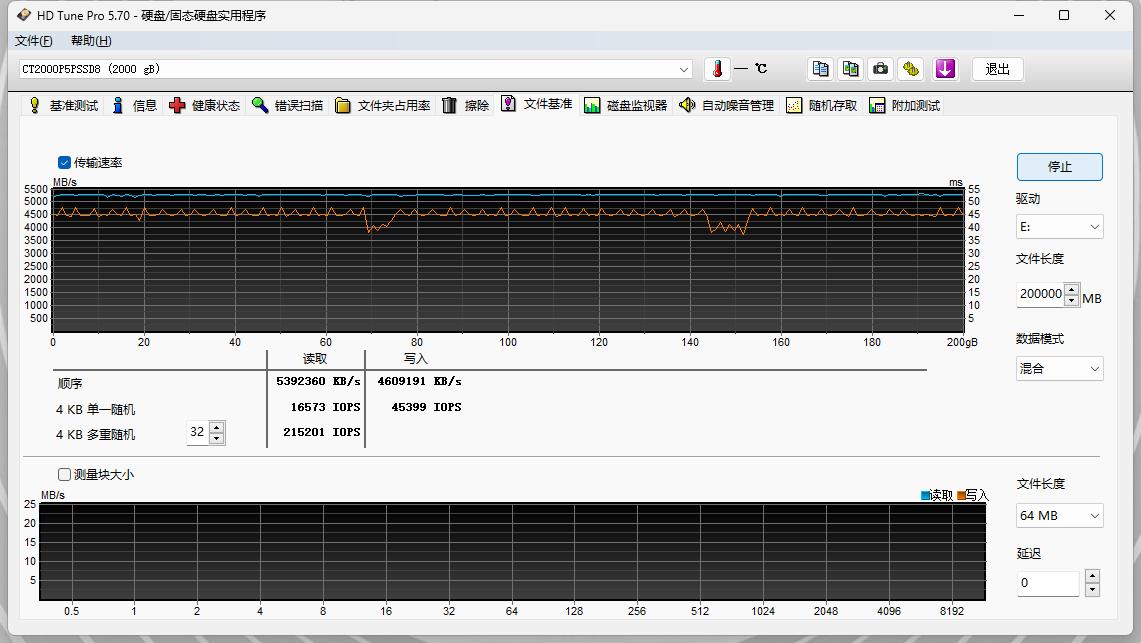Image resolution: width=1141 pixels, height=643 pixels.
Task: Go to the 磁盘监视器 disk monitor tab
Action: (625, 105)
